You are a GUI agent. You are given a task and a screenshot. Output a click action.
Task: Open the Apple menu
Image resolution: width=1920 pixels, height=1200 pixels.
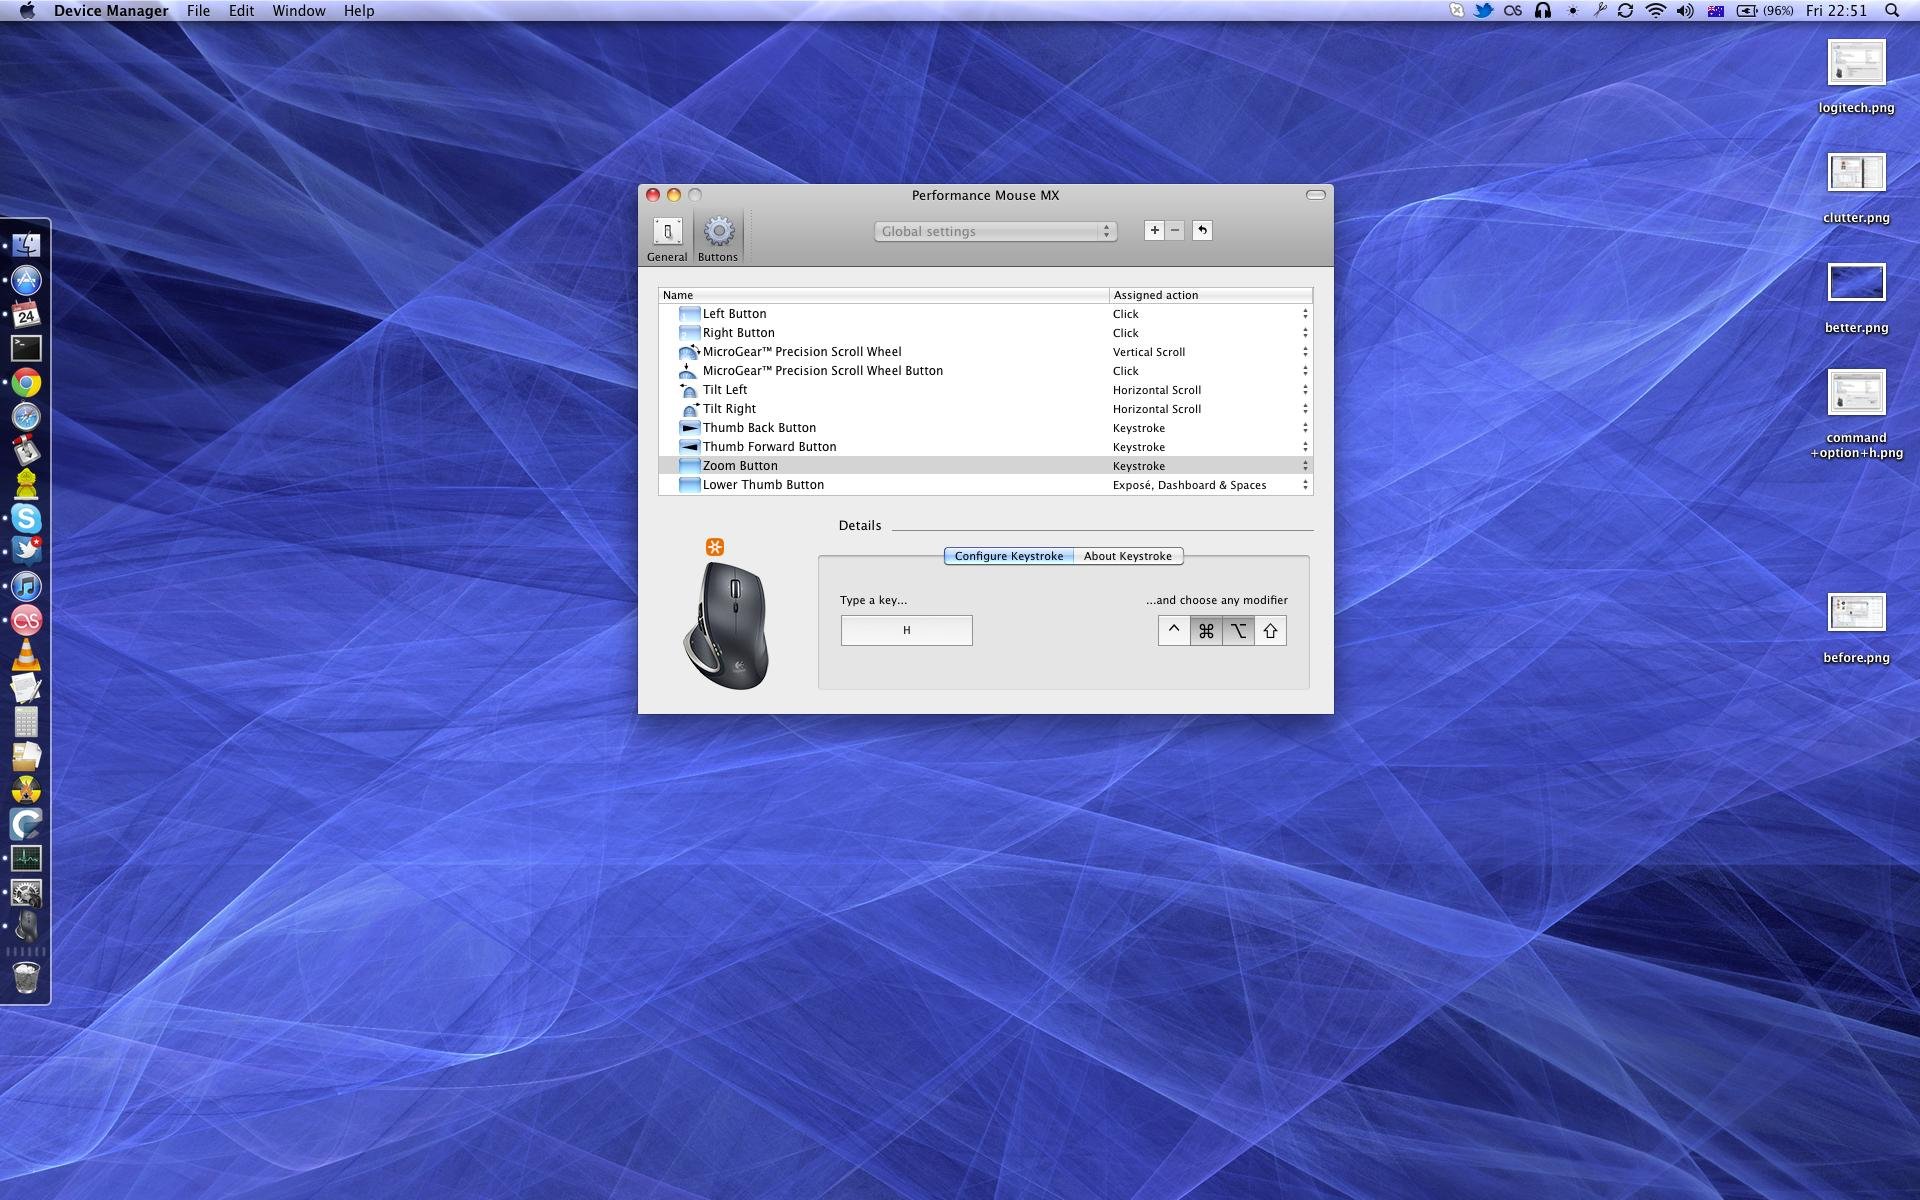click(27, 11)
